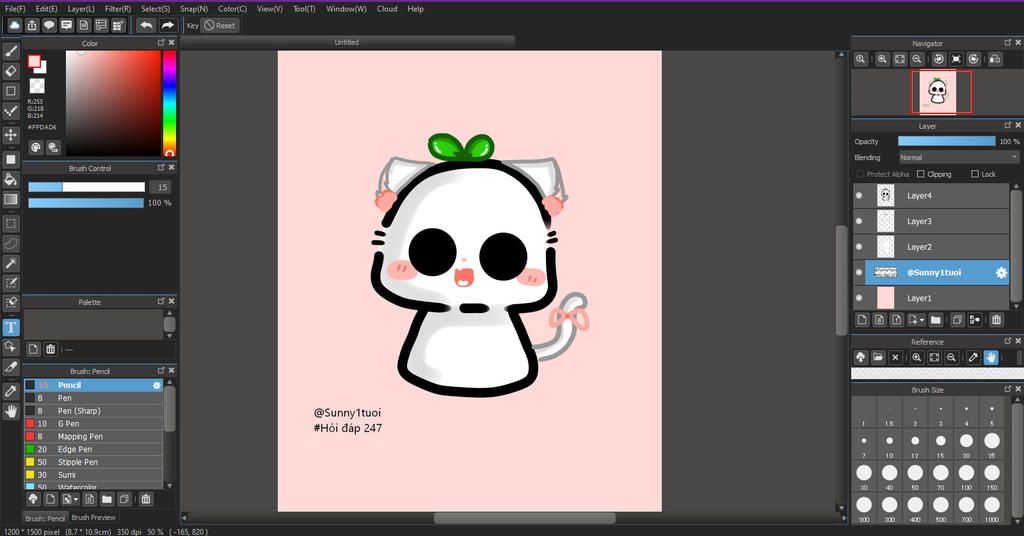Screen dimensions: 1024x536
Task: Toggle the Lock checkbox
Action: click(x=974, y=174)
